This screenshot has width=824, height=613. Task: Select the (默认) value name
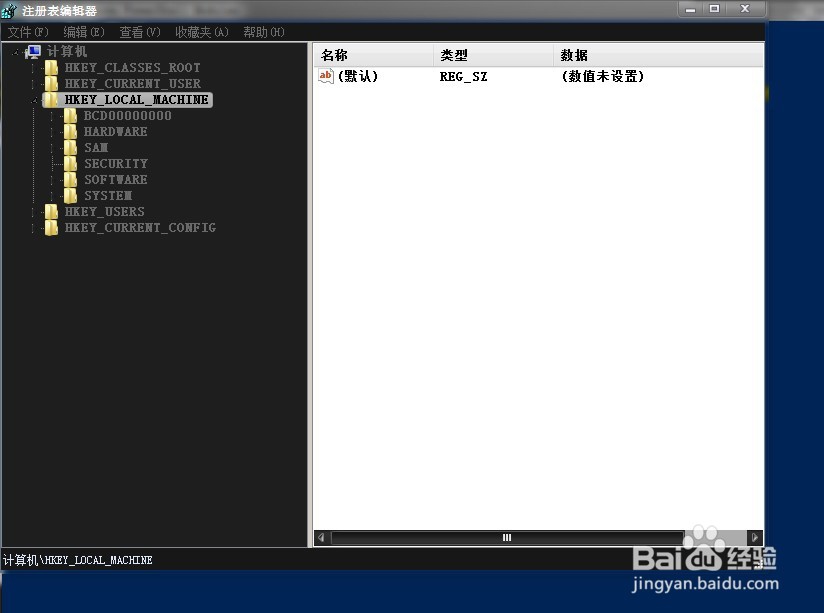[358, 76]
